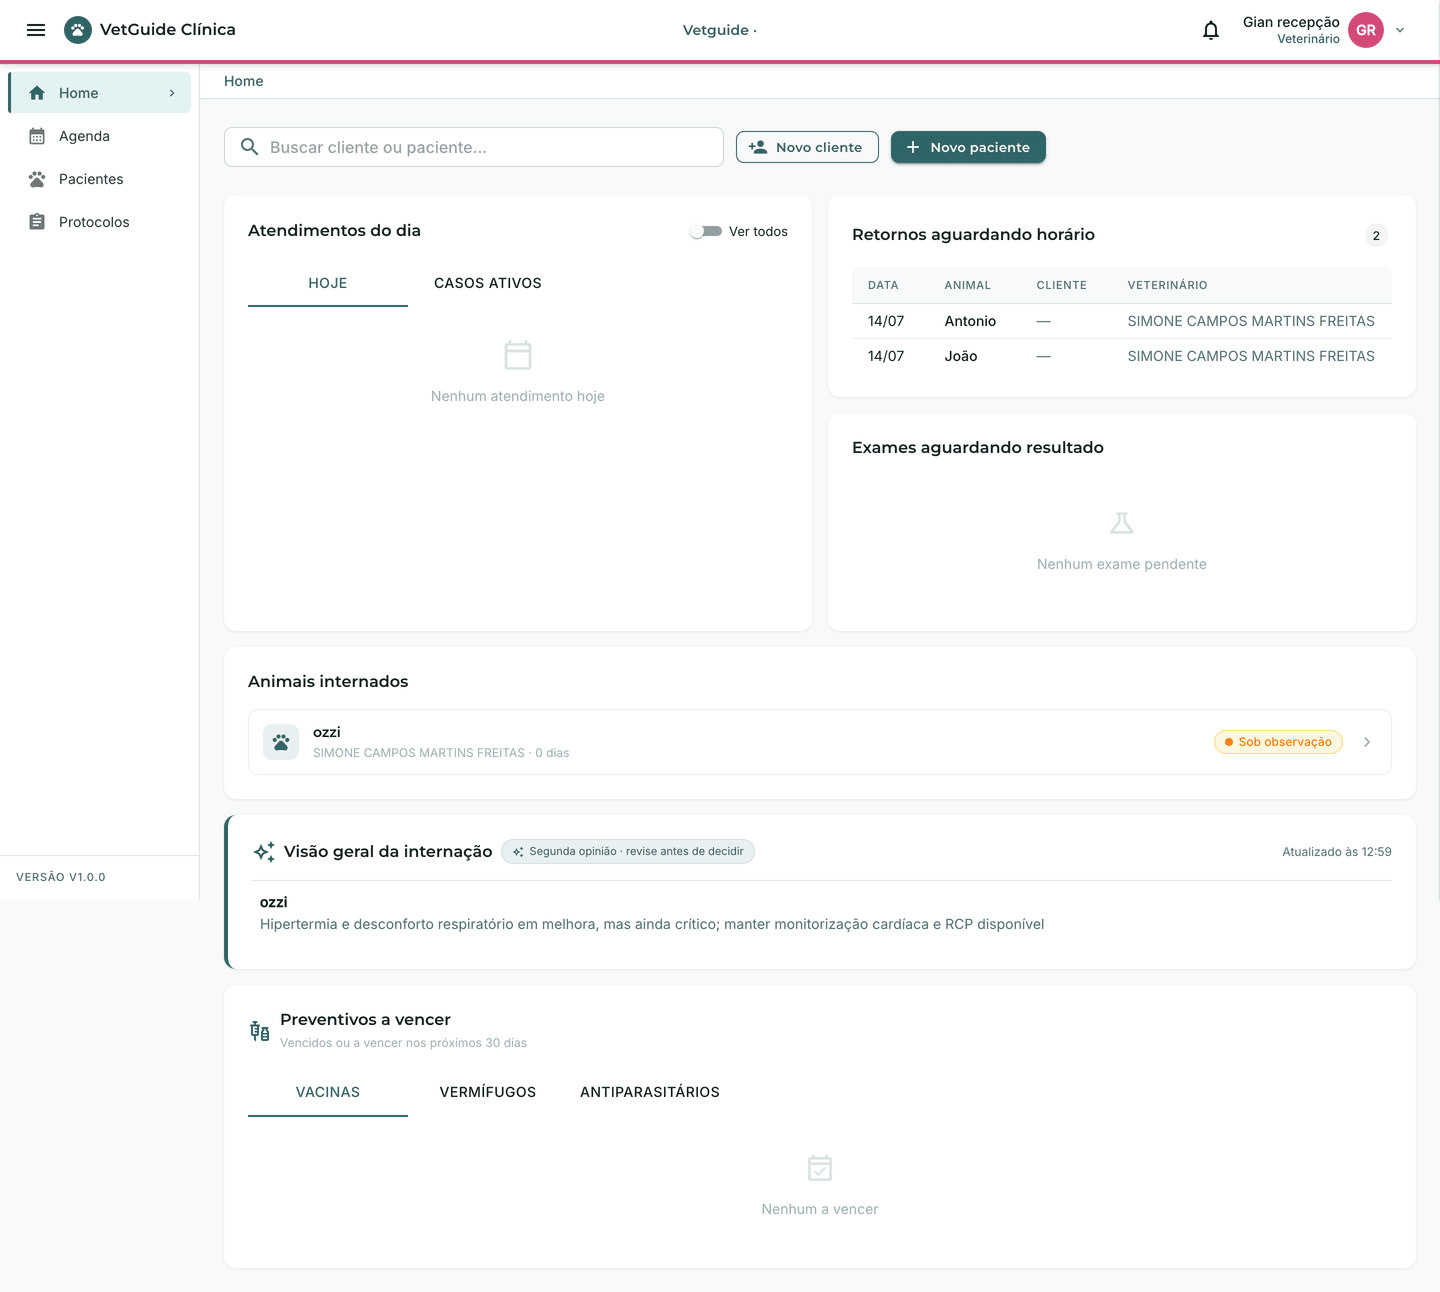Expand the Home sidebar chevron
This screenshot has width=1440, height=1292.
click(x=172, y=93)
